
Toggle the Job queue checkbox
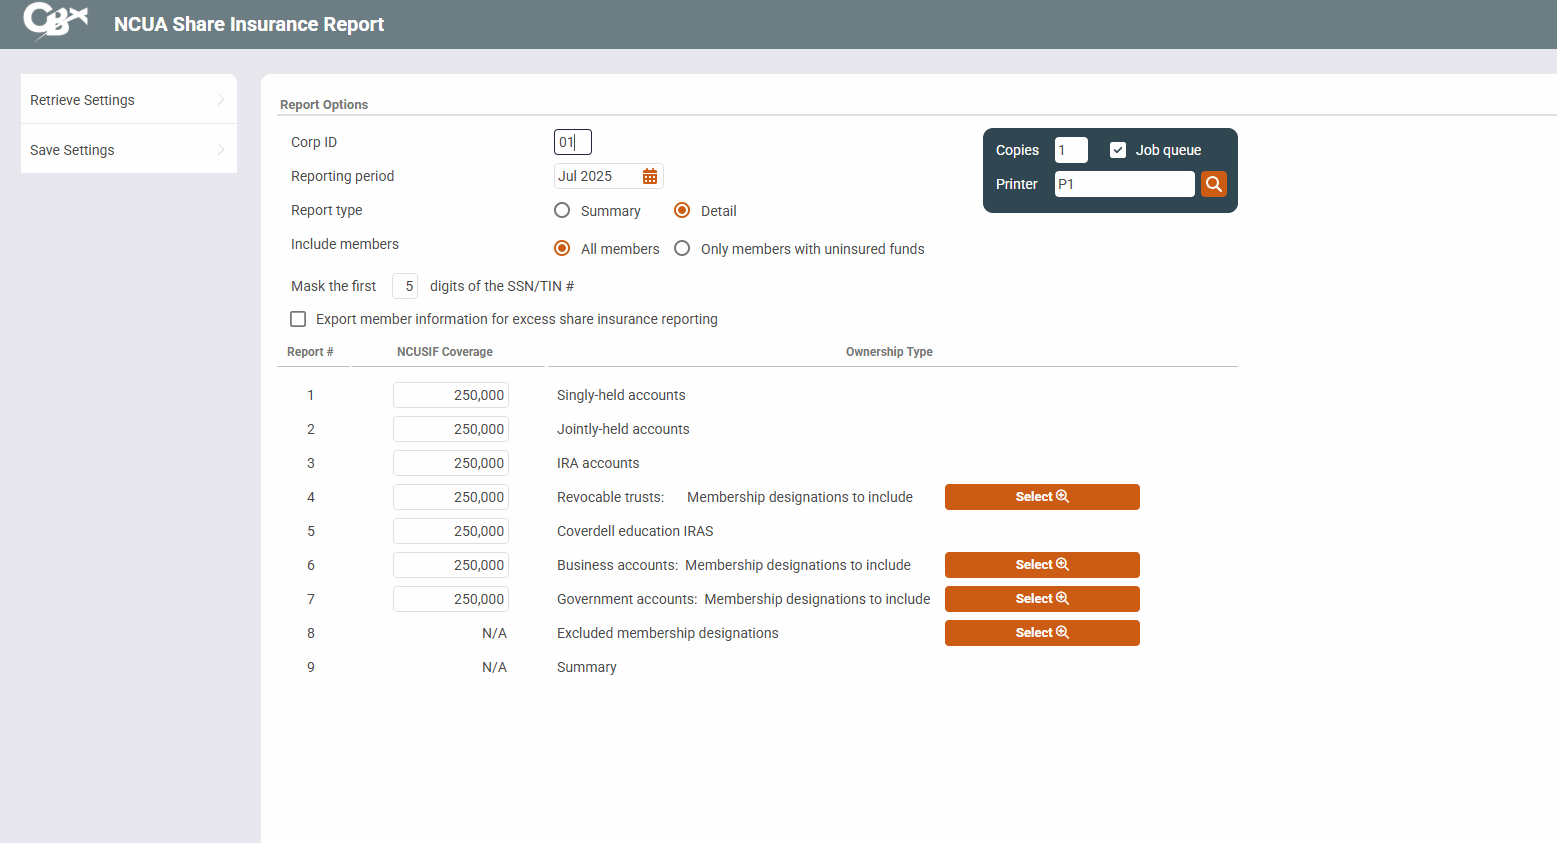(1118, 150)
